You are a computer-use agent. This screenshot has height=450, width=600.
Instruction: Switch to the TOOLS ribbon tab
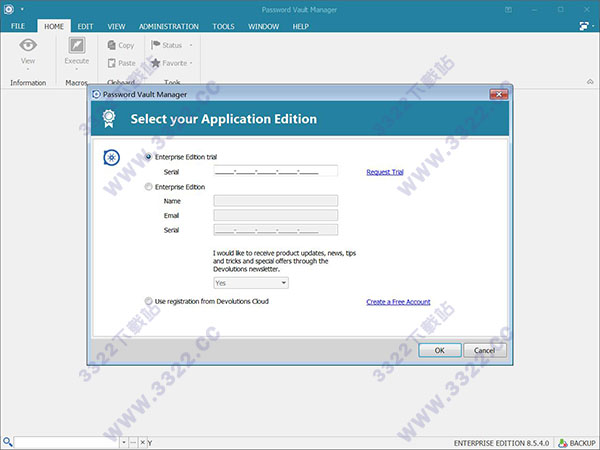(x=222, y=26)
